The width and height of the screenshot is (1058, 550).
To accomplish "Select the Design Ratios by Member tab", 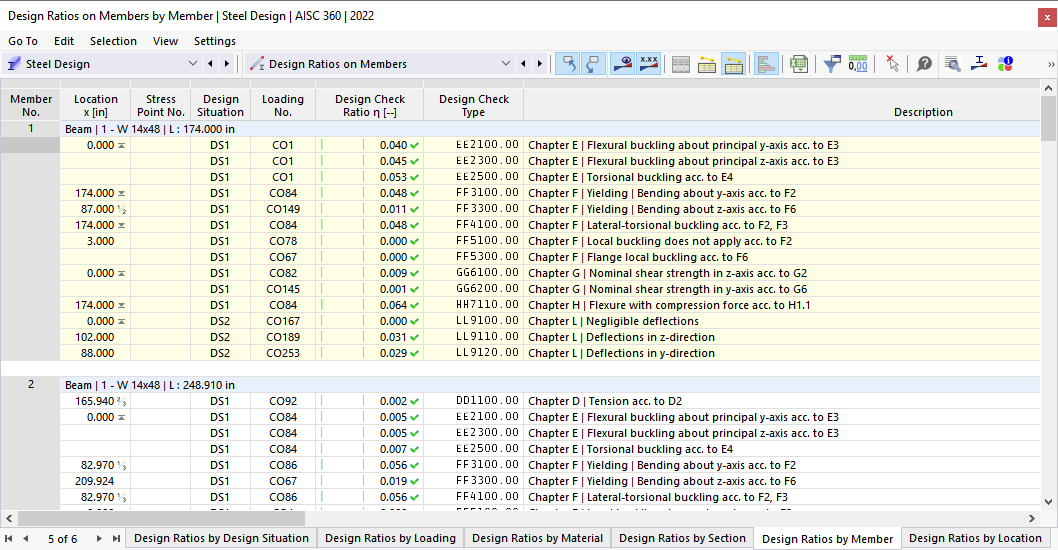I will coord(827,539).
